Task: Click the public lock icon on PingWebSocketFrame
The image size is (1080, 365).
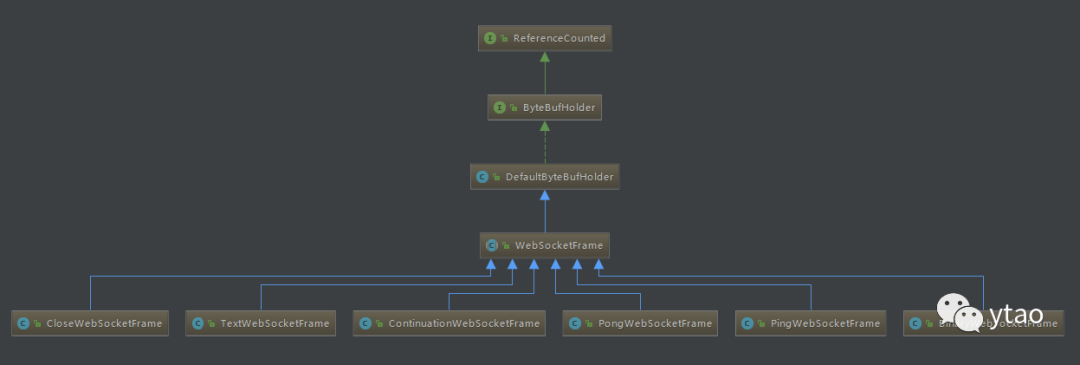Action: tap(762, 324)
